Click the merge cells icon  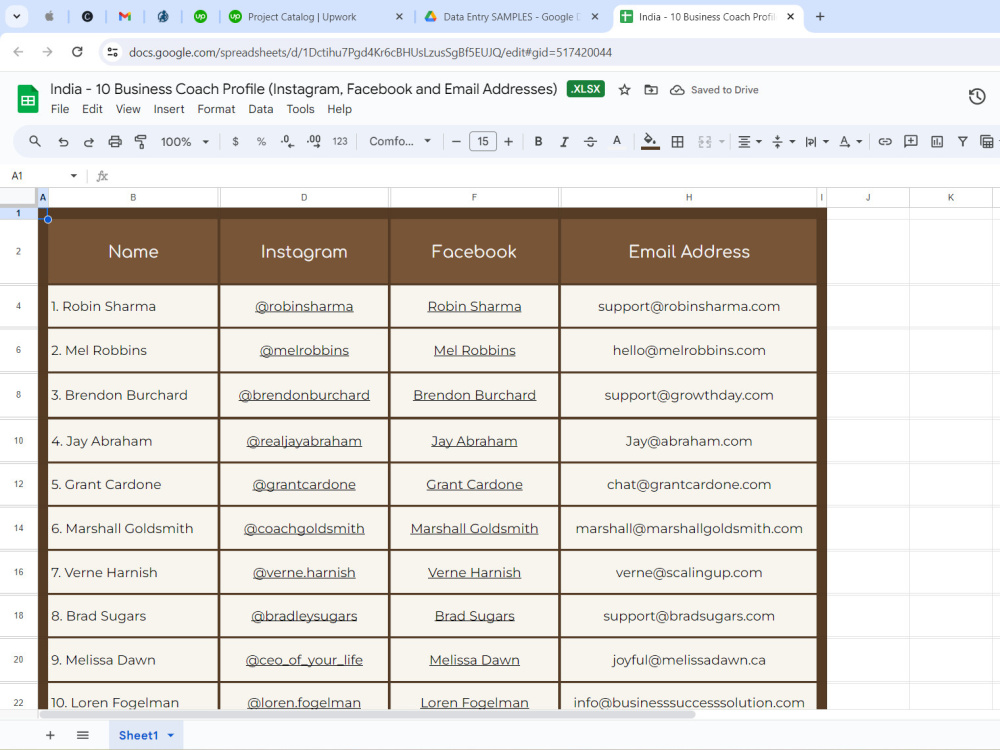705,142
